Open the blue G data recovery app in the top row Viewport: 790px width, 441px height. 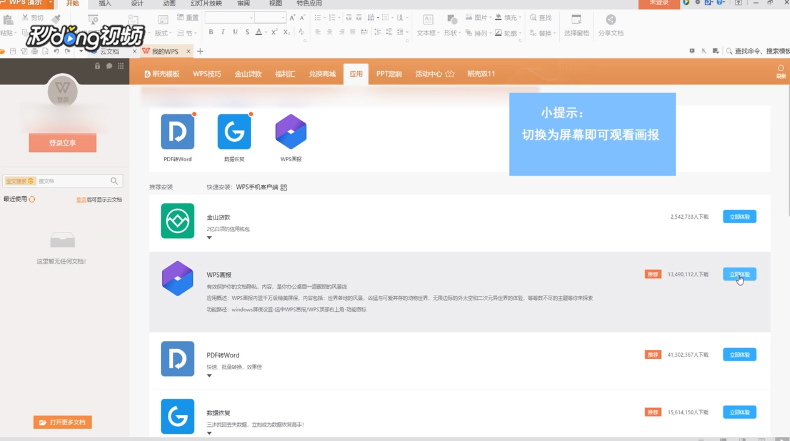[234, 132]
